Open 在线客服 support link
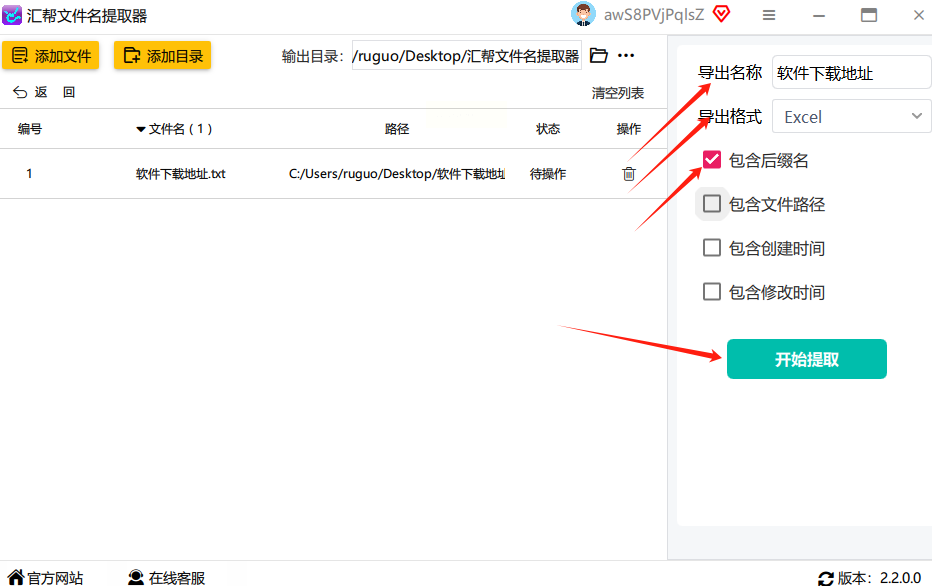This screenshot has width=932, height=586. tap(166, 578)
